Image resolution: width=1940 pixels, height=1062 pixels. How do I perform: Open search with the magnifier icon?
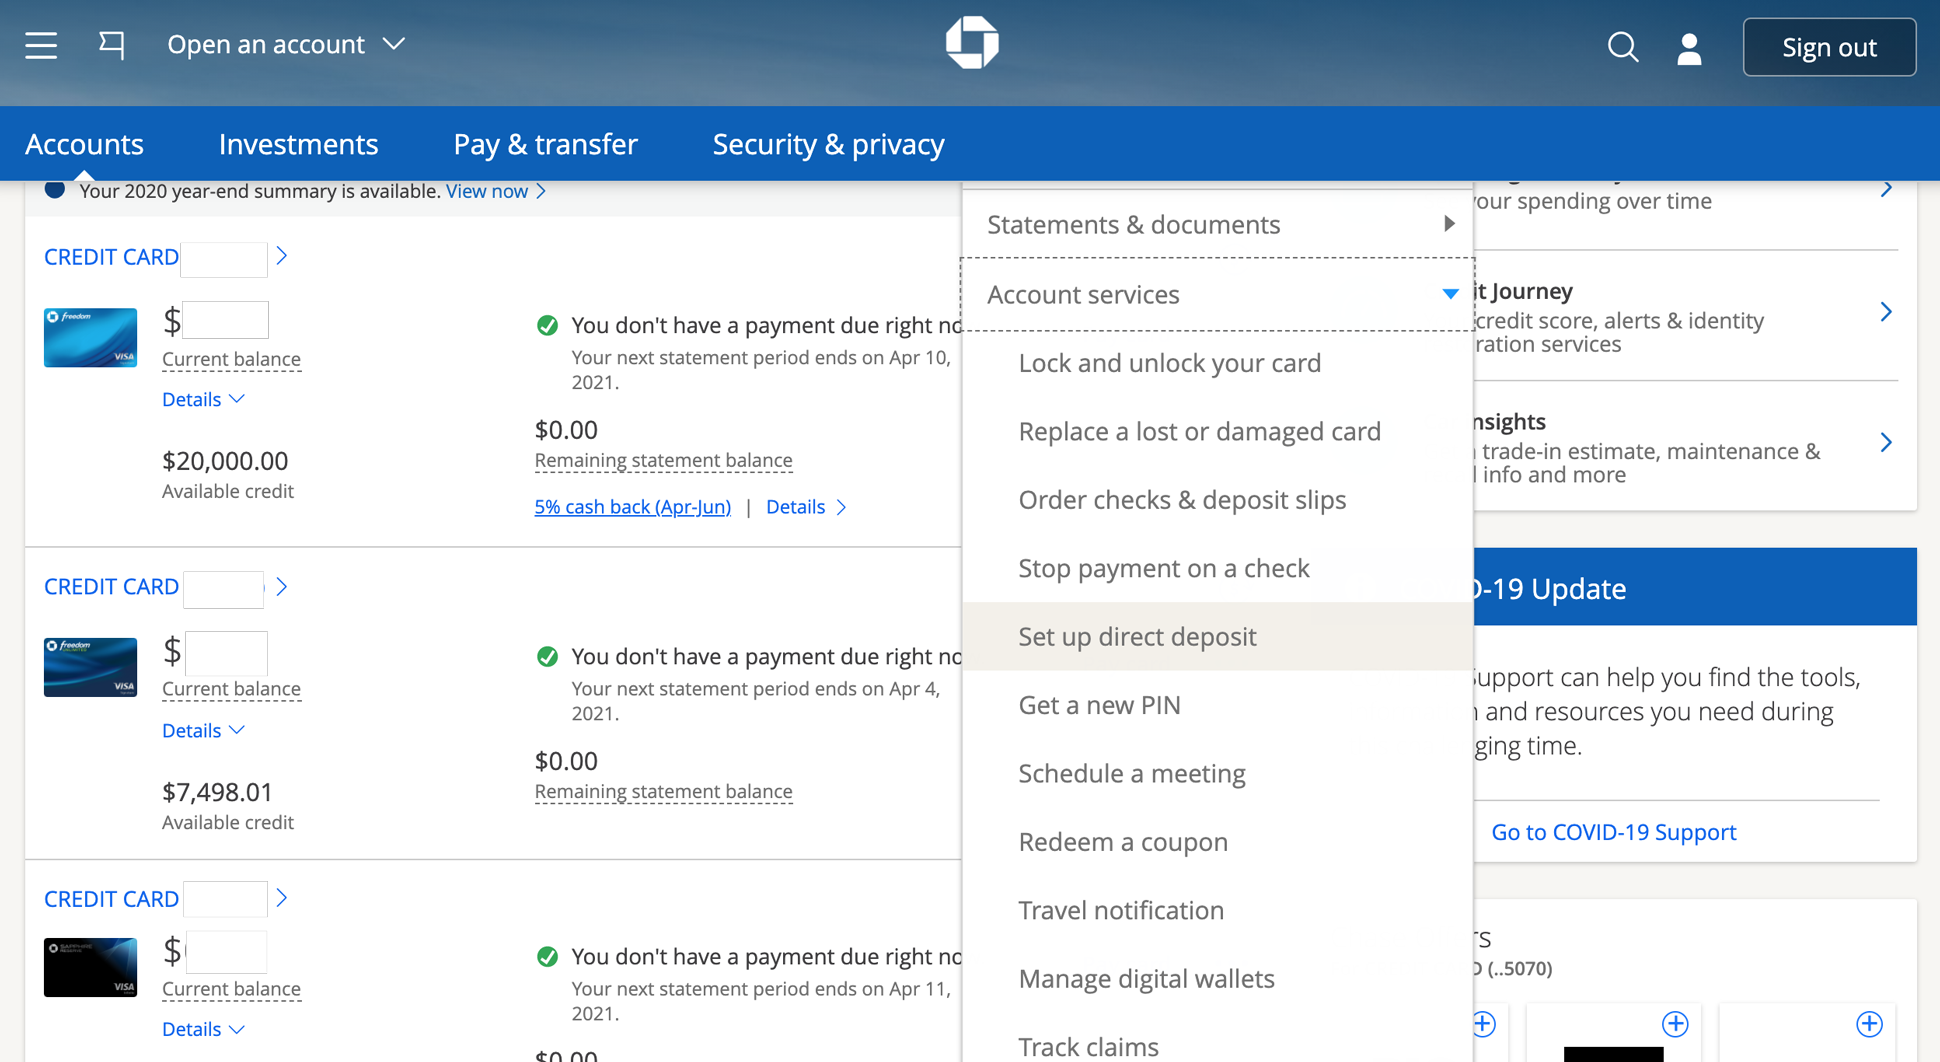[1623, 47]
